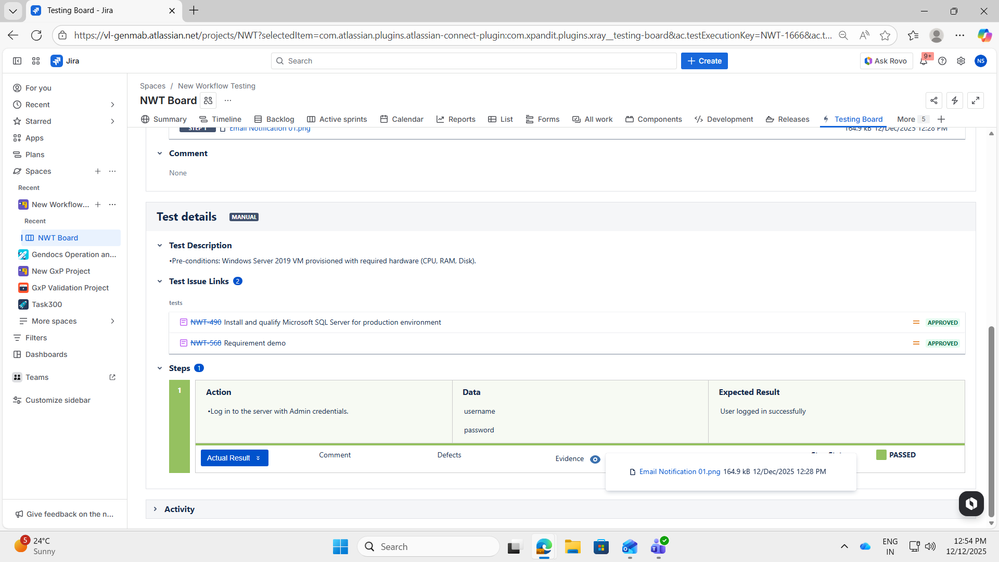This screenshot has width=999, height=562.
Task: Click the page vertical scrollbar
Action: (x=991, y=421)
